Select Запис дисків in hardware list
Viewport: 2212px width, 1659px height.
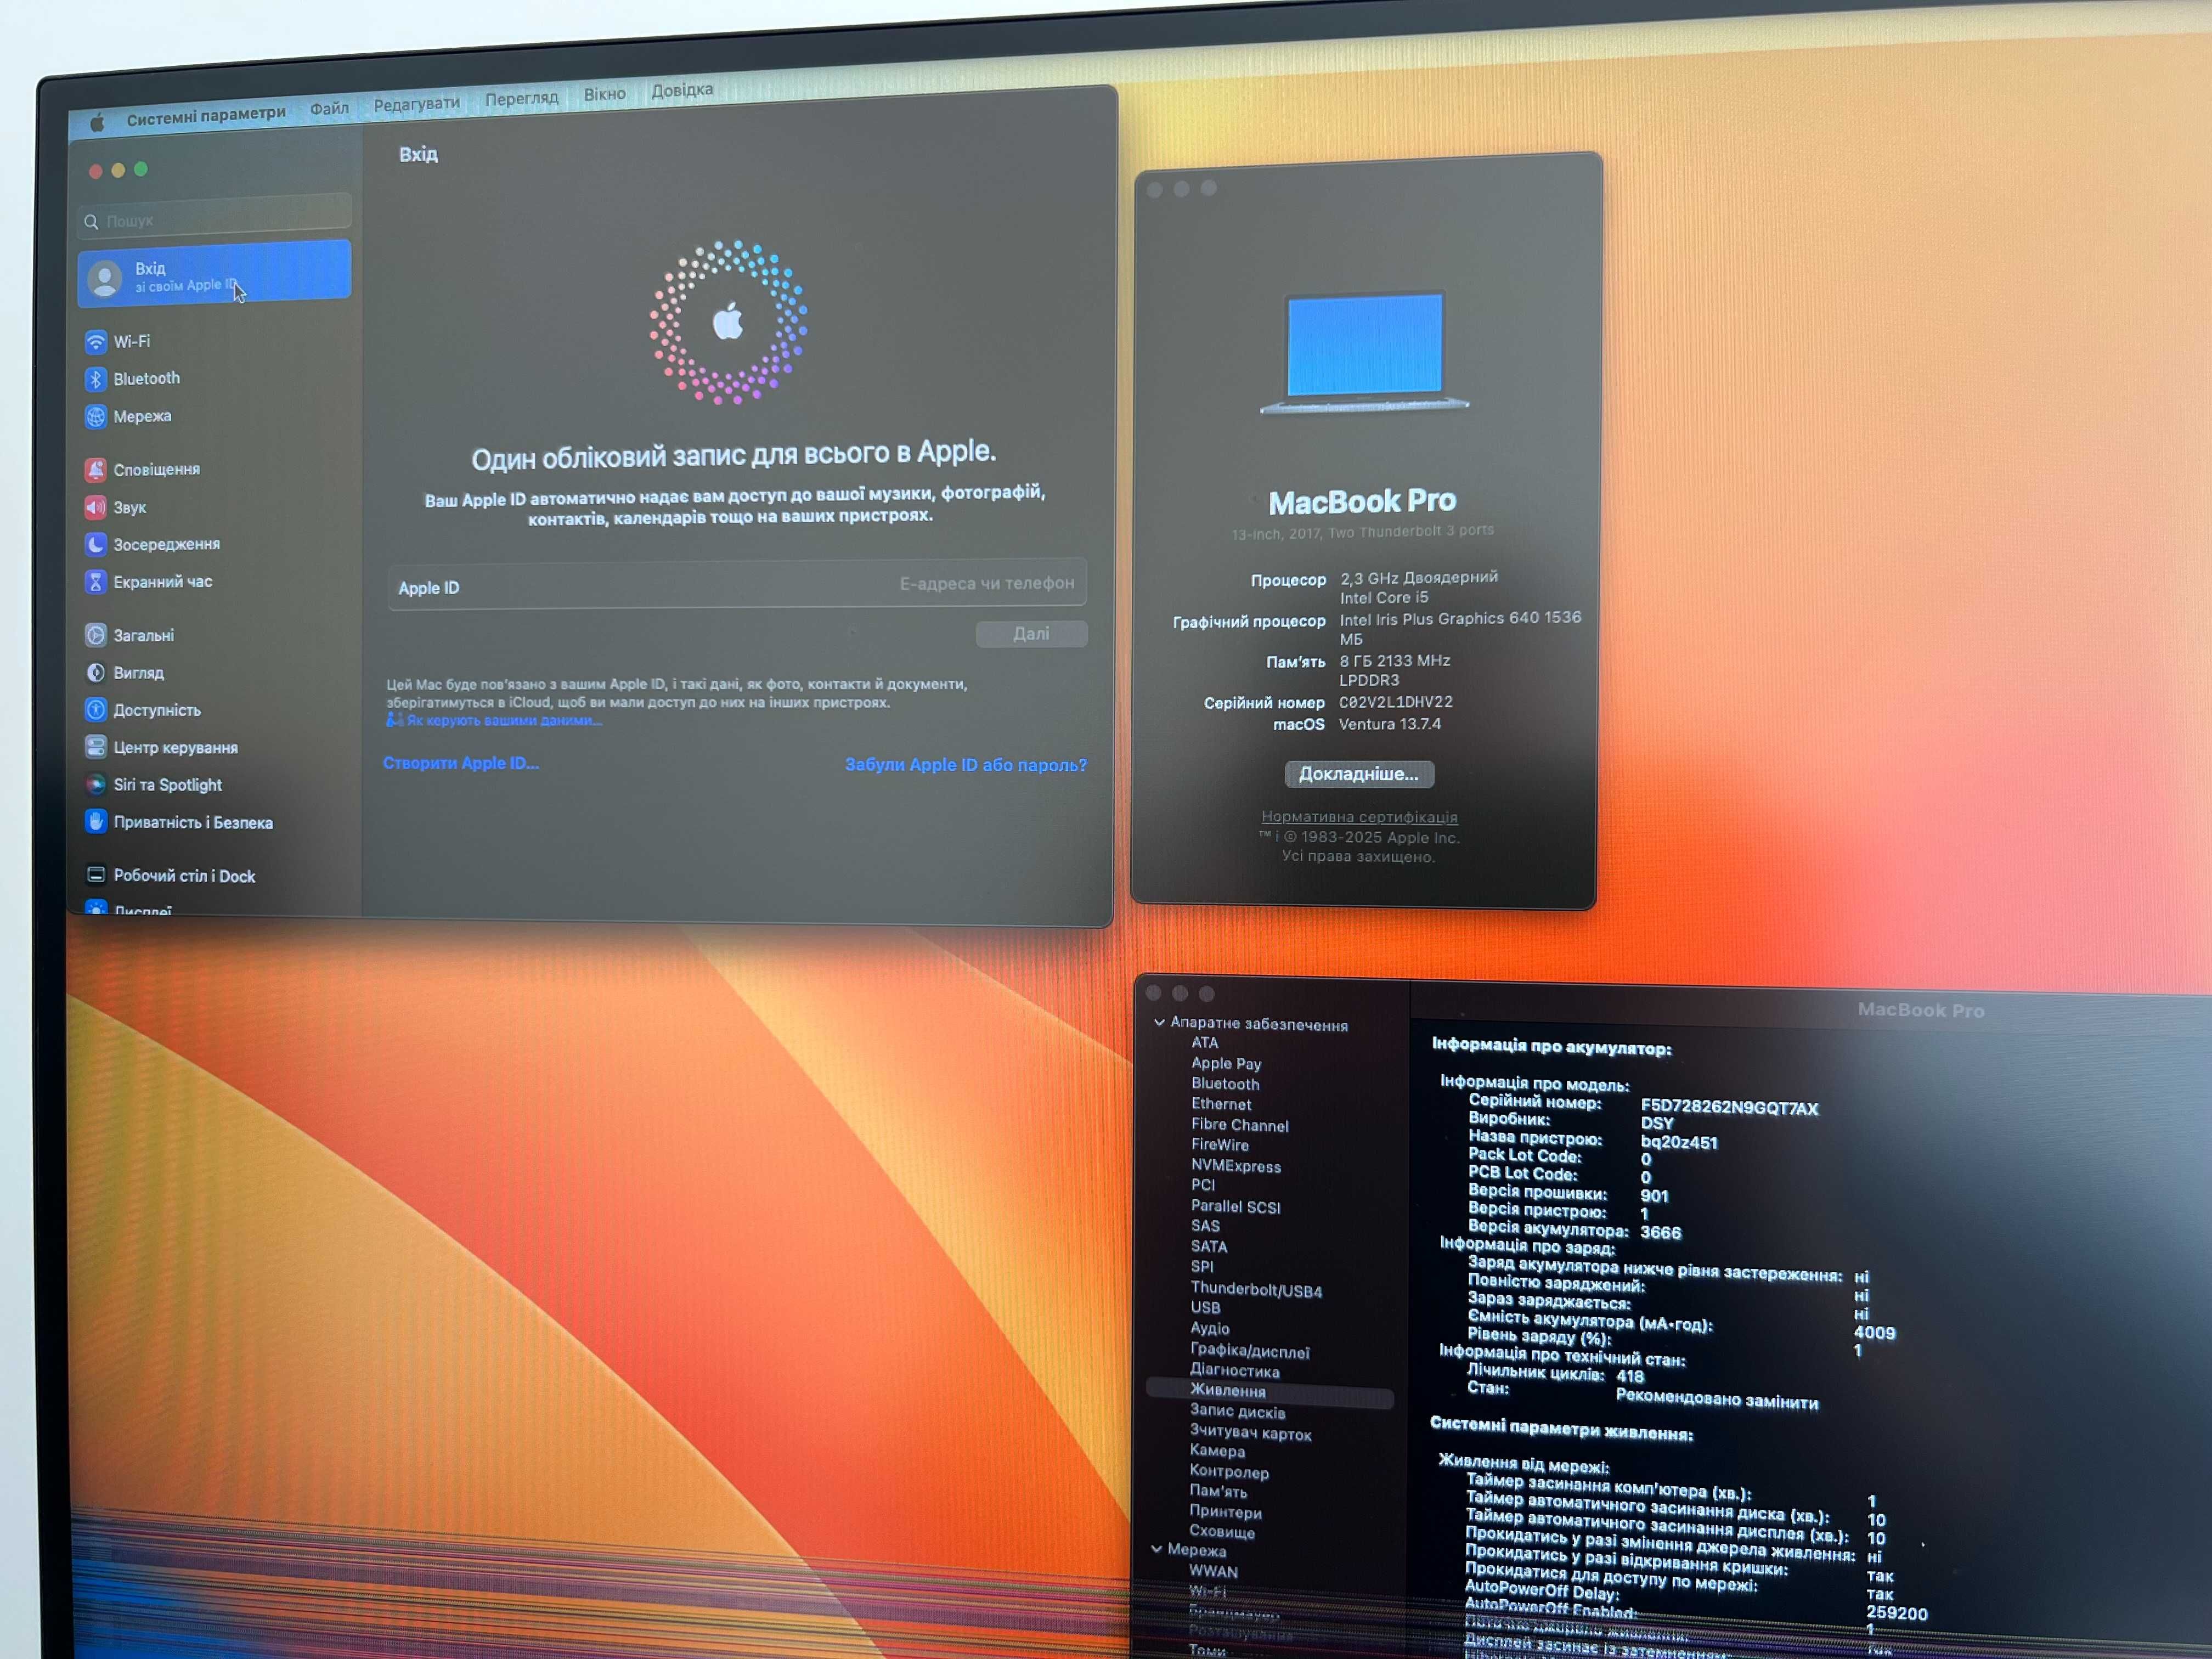pyautogui.click(x=1237, y=1412)
